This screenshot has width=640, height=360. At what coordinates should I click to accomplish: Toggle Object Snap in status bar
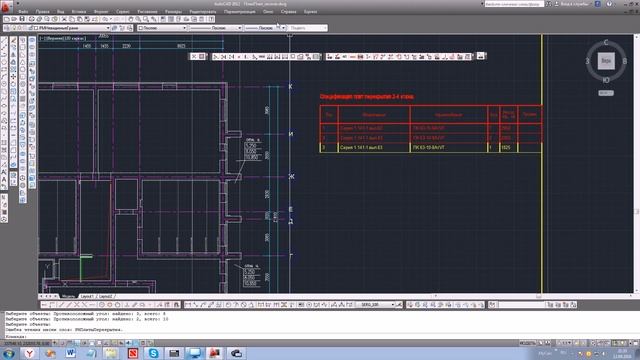tap(92, 343)
